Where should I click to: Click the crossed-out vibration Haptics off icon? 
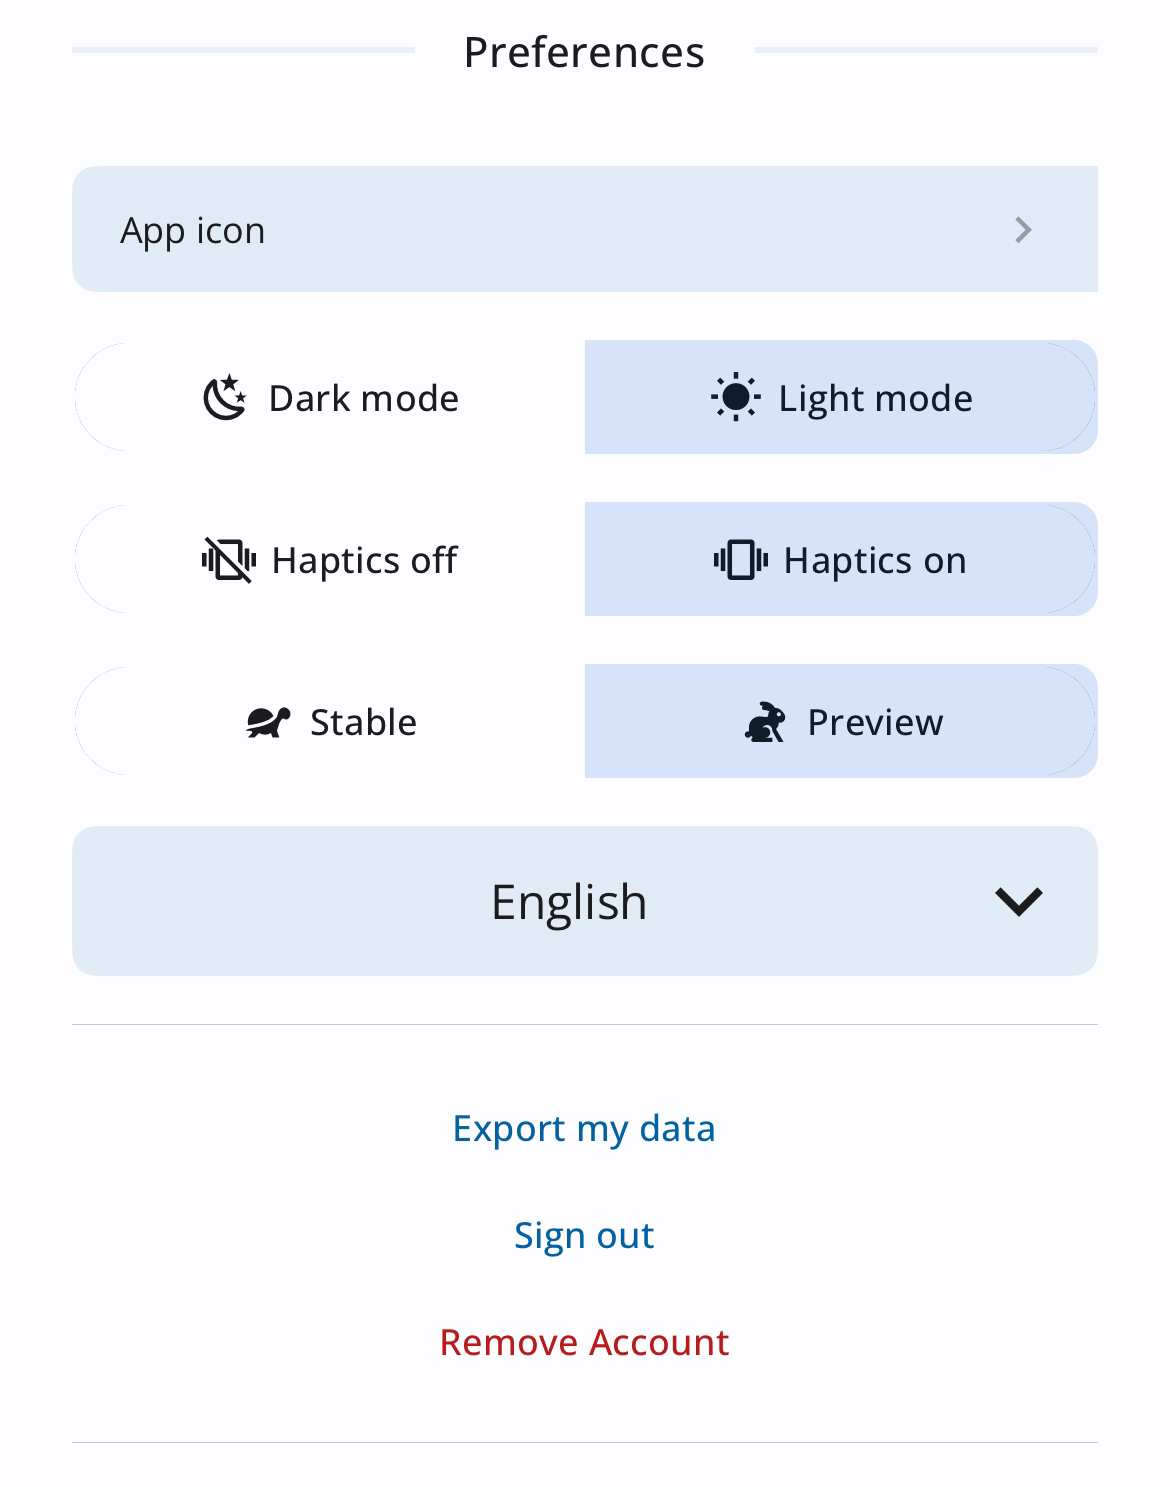tap(229, 560)
